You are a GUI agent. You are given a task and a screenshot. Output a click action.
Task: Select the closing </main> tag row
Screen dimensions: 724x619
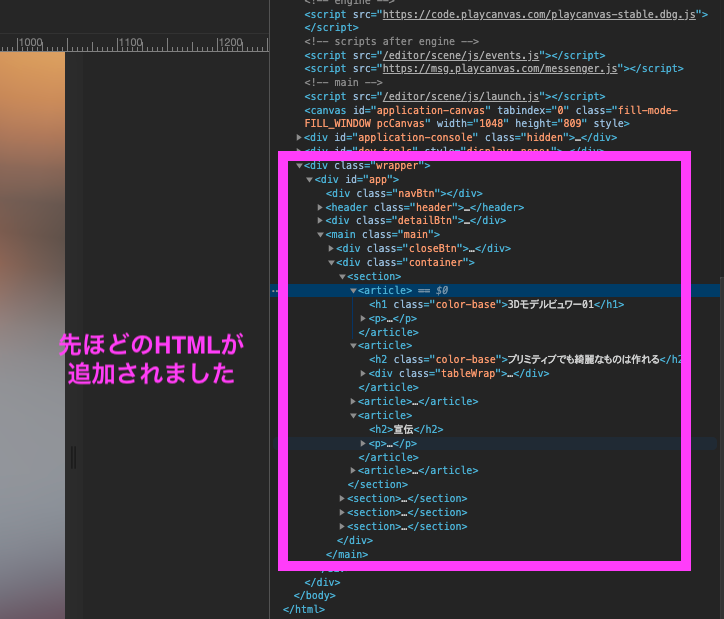(347, 554)
